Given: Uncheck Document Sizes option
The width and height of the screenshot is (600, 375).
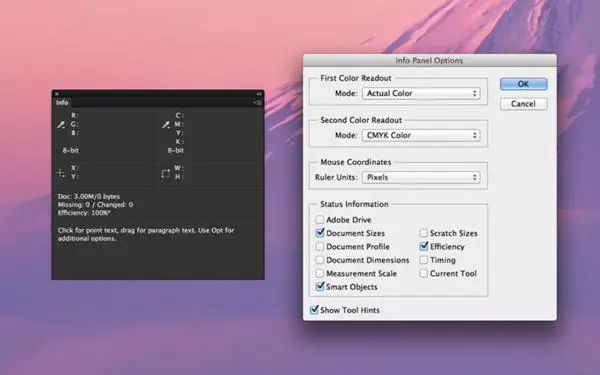Looking at the screenshot, I should tap(320, 233).
